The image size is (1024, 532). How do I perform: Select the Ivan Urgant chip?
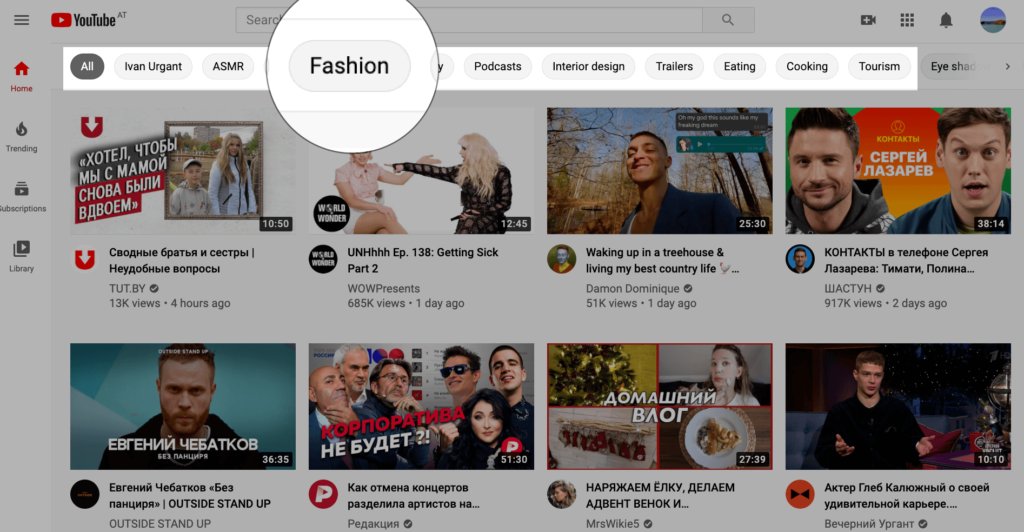(153, 67)
